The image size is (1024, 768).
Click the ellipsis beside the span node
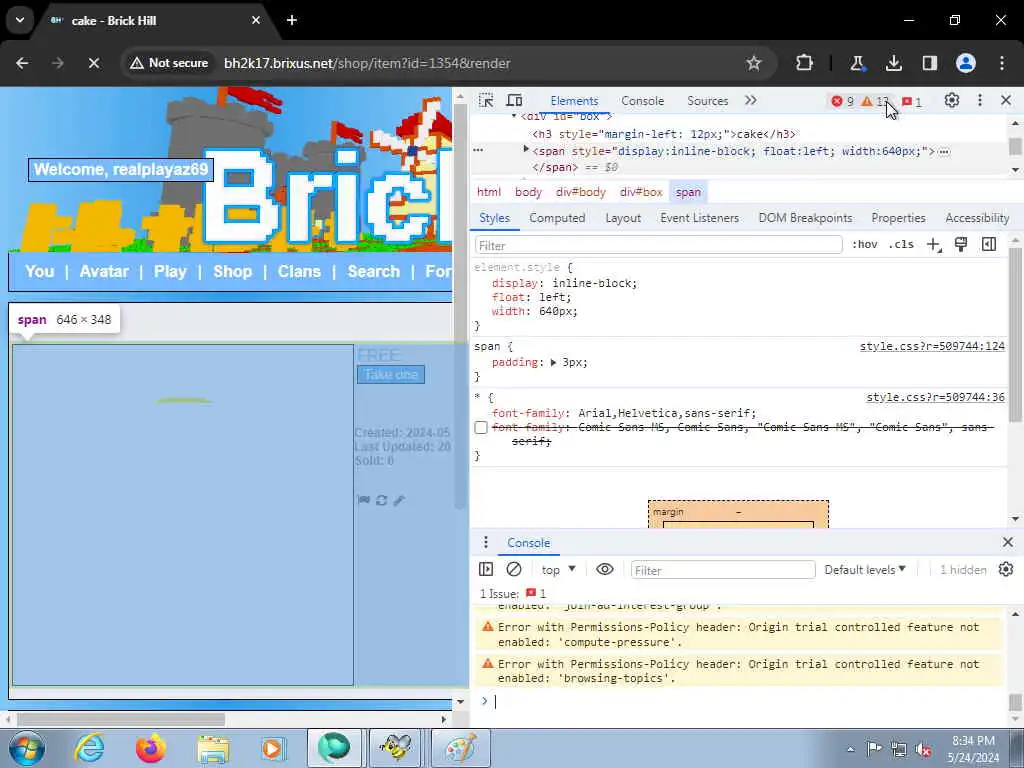point(944,152)
